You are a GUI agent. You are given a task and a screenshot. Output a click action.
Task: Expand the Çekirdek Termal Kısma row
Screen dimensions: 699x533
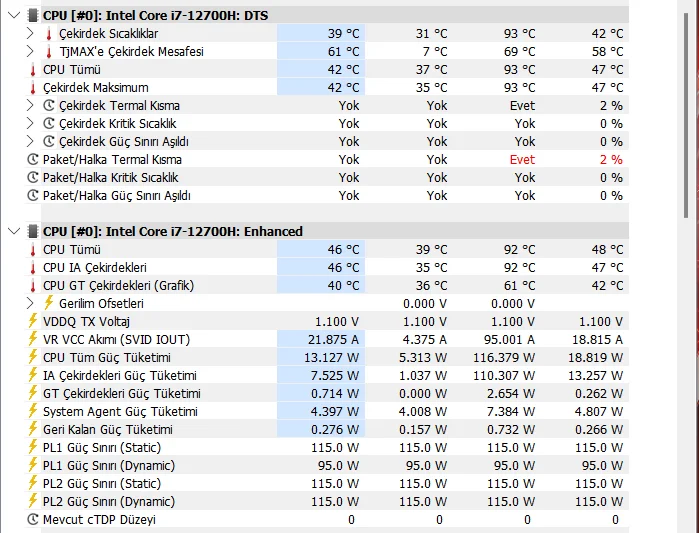(31, 106)
